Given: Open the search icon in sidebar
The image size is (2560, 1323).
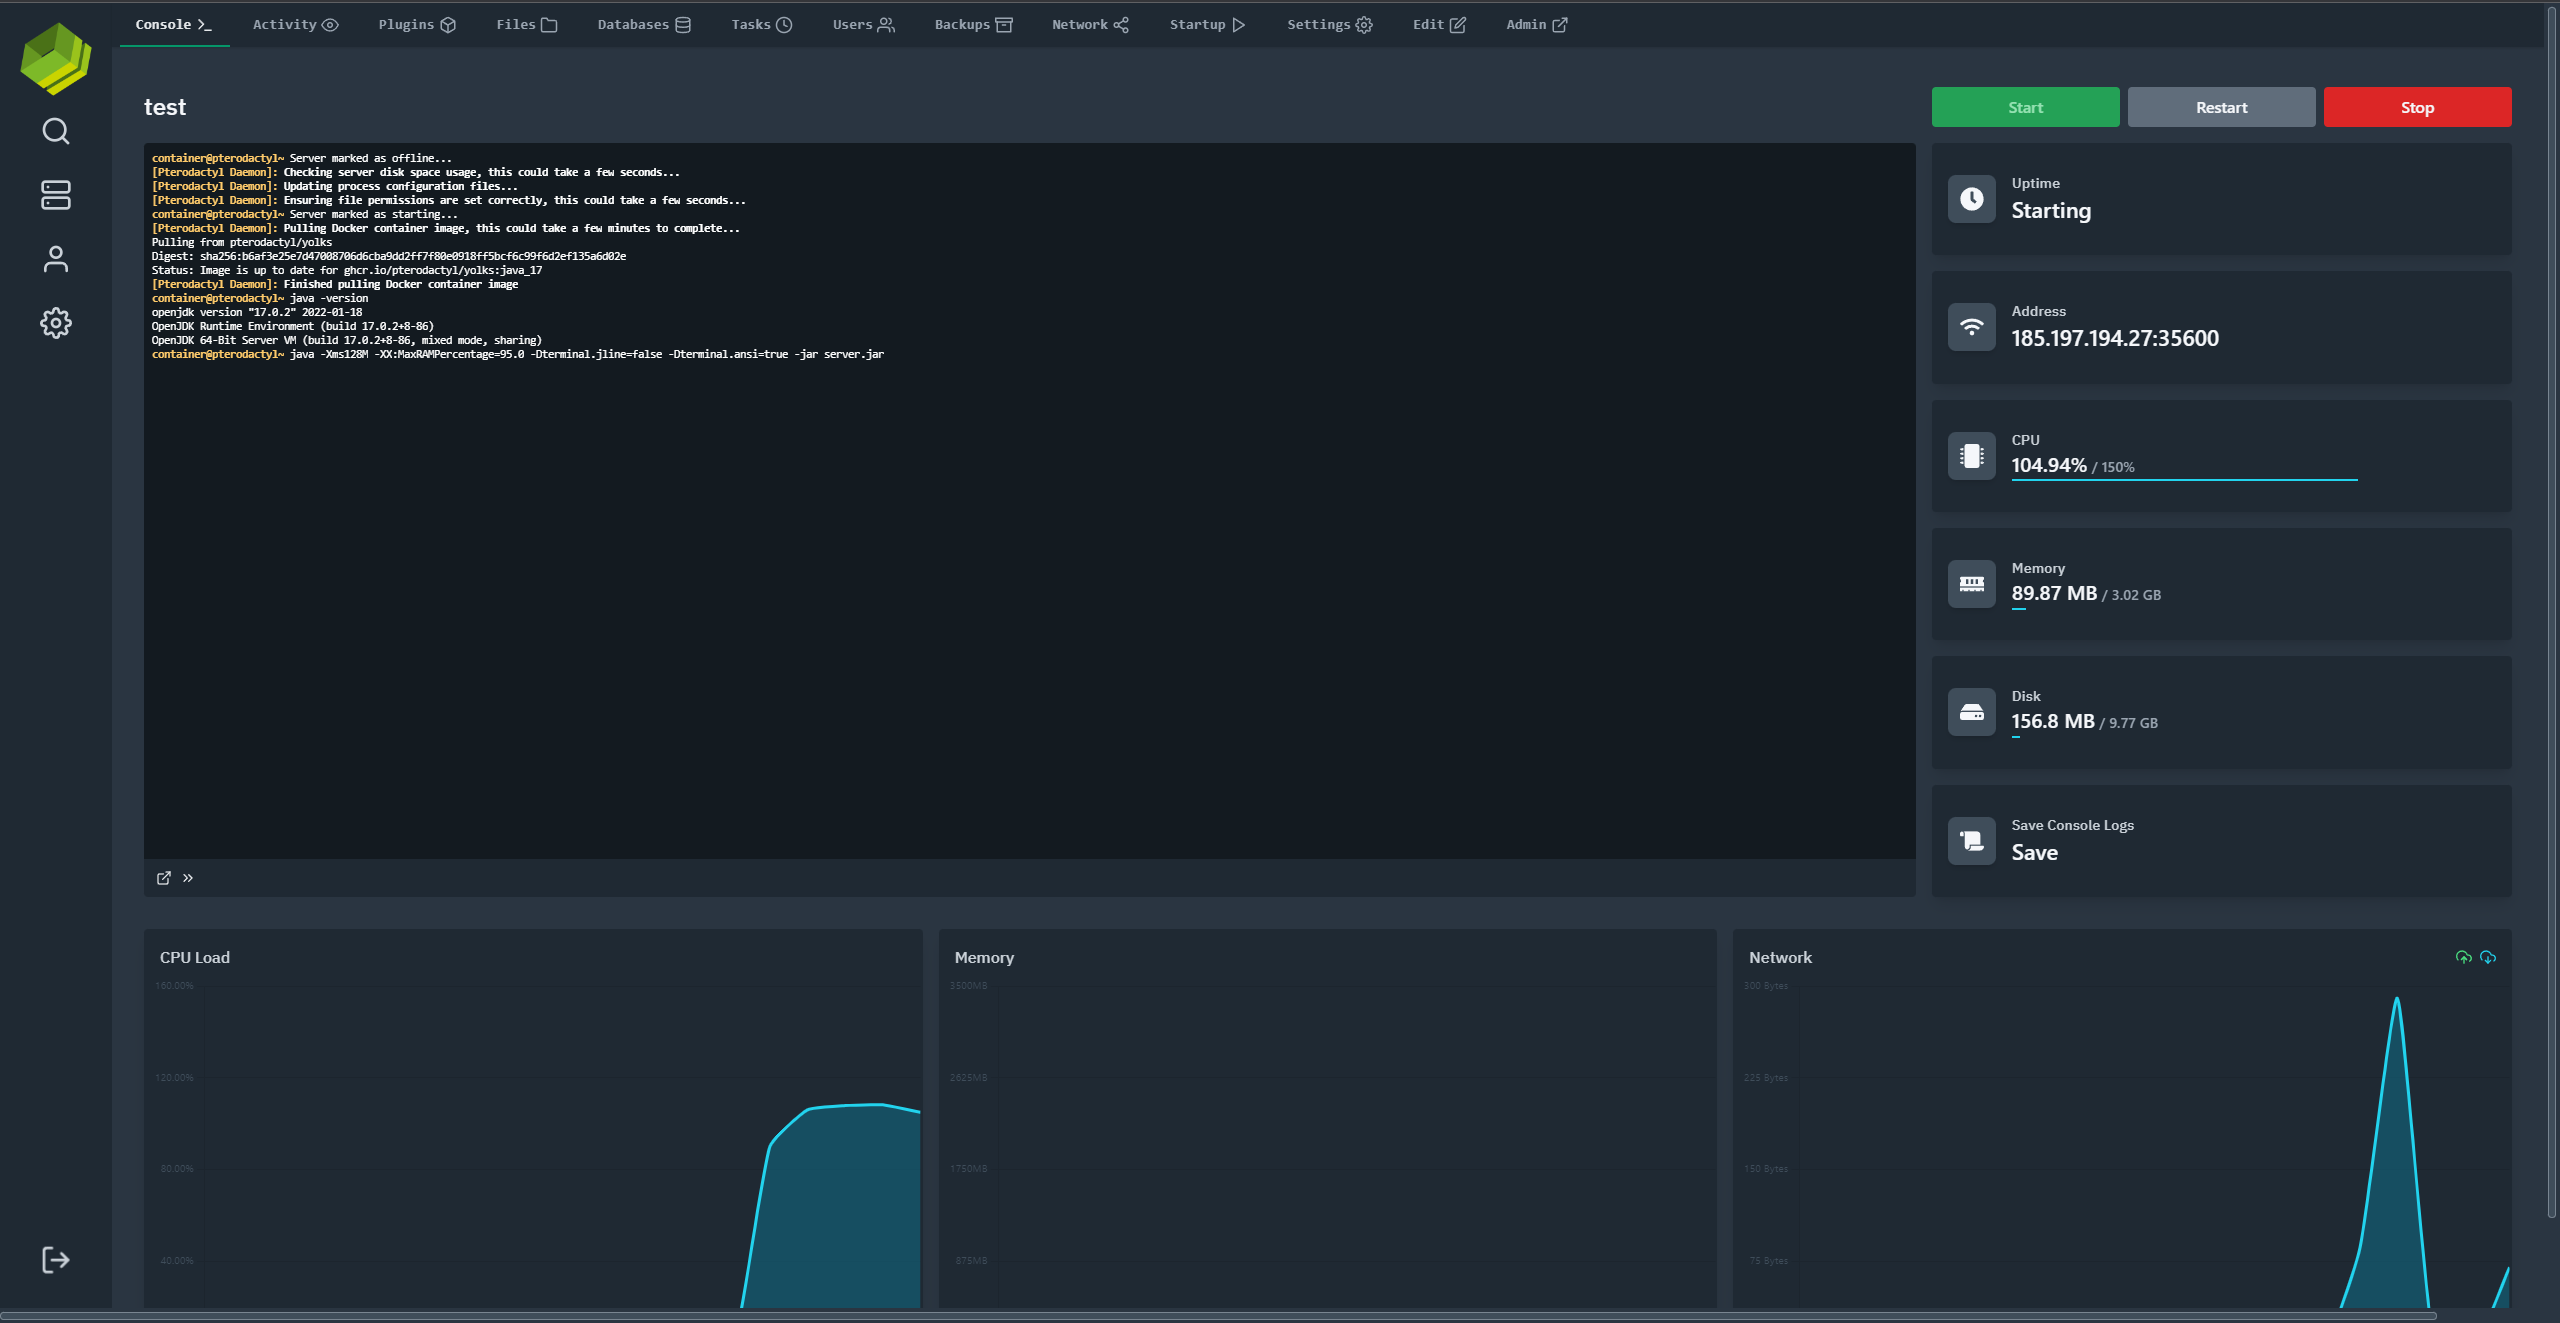Looking at the screenshot, I should coord(56,131).
